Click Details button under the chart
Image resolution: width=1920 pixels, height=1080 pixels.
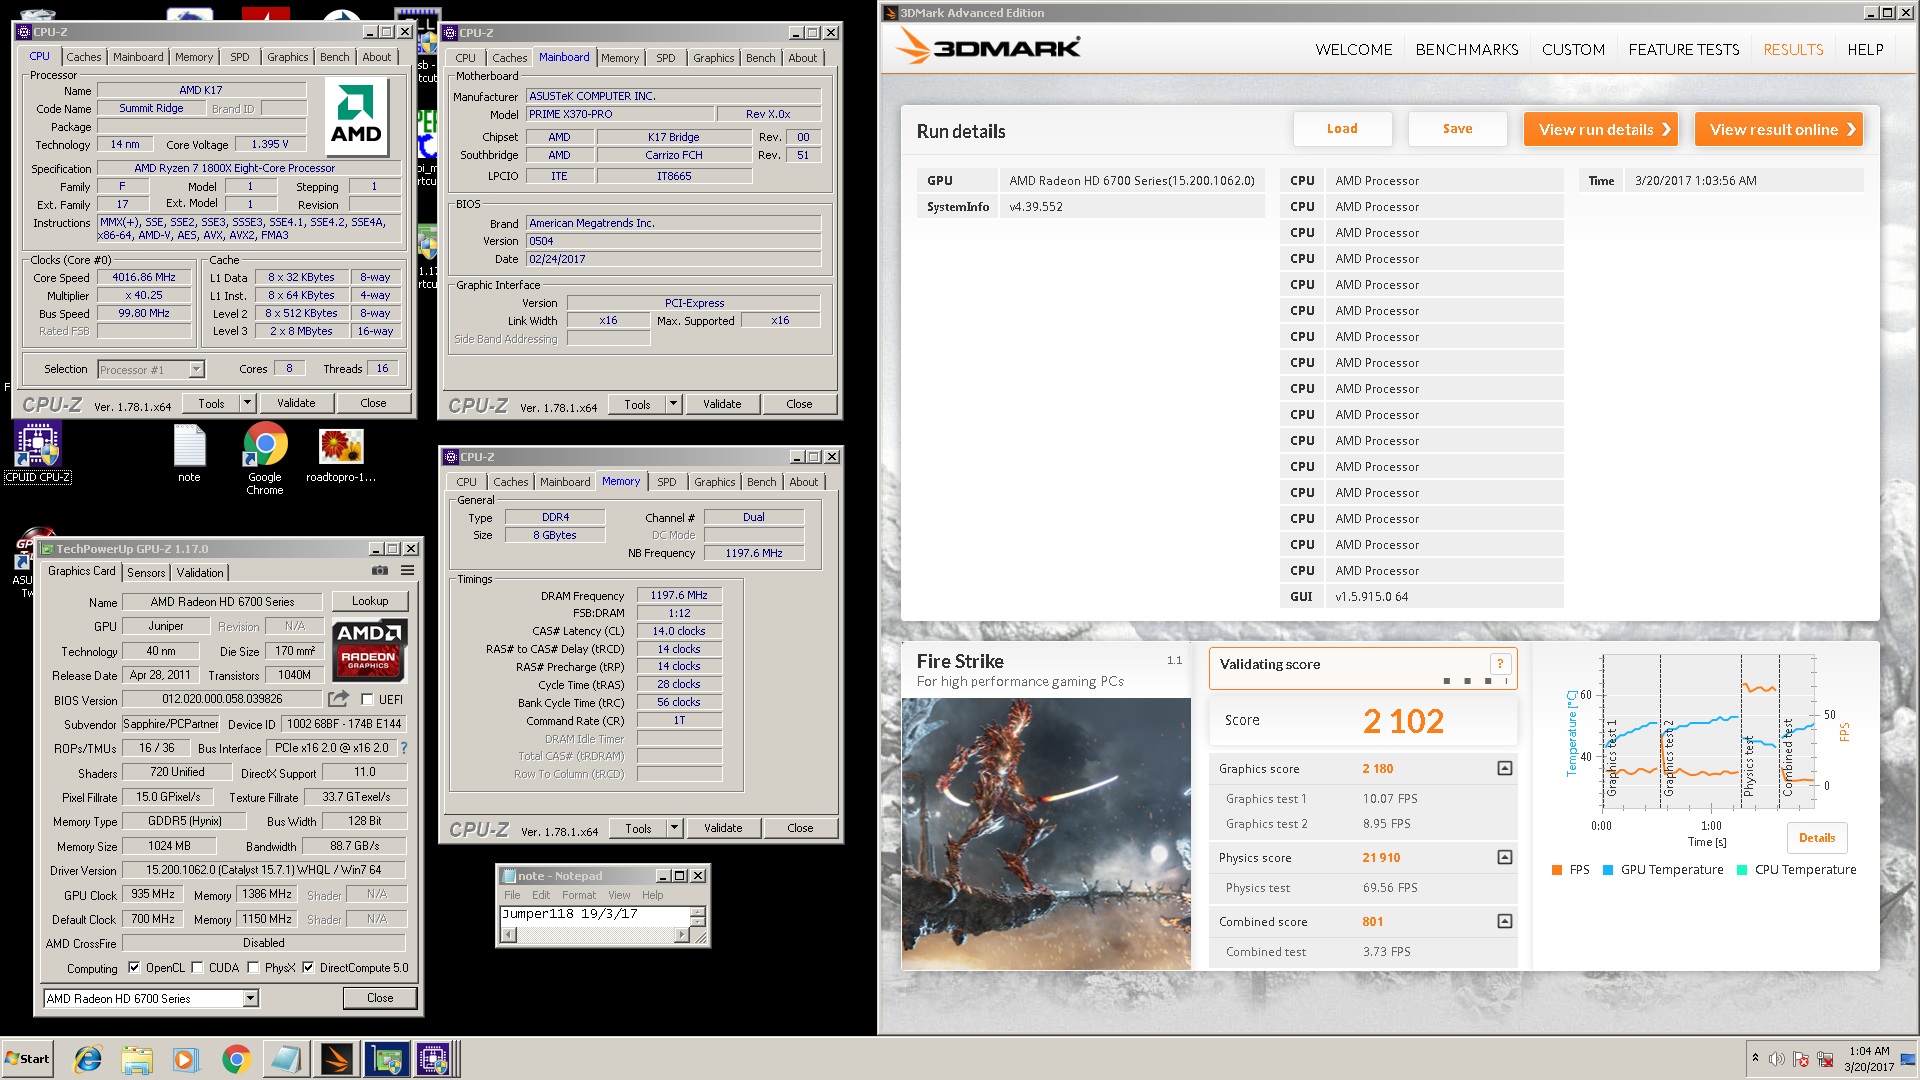[x=1817, y=838]
